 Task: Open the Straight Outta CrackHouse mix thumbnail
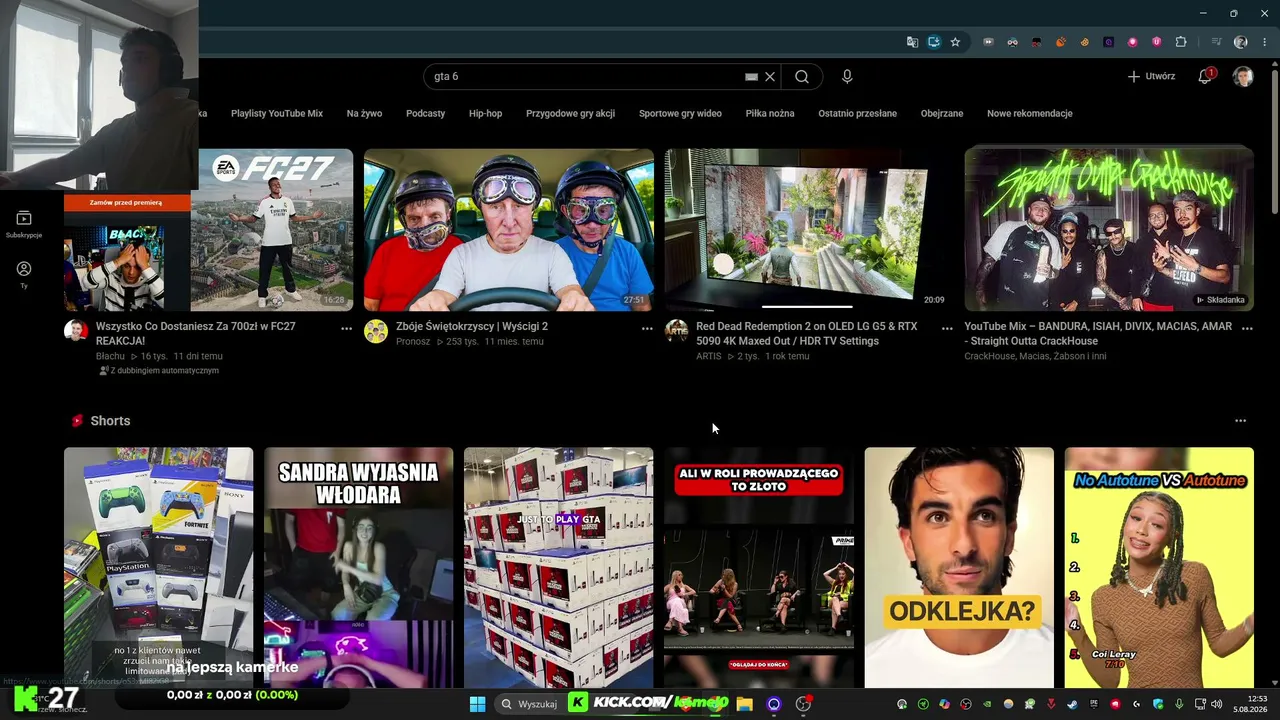(1109, 230)
